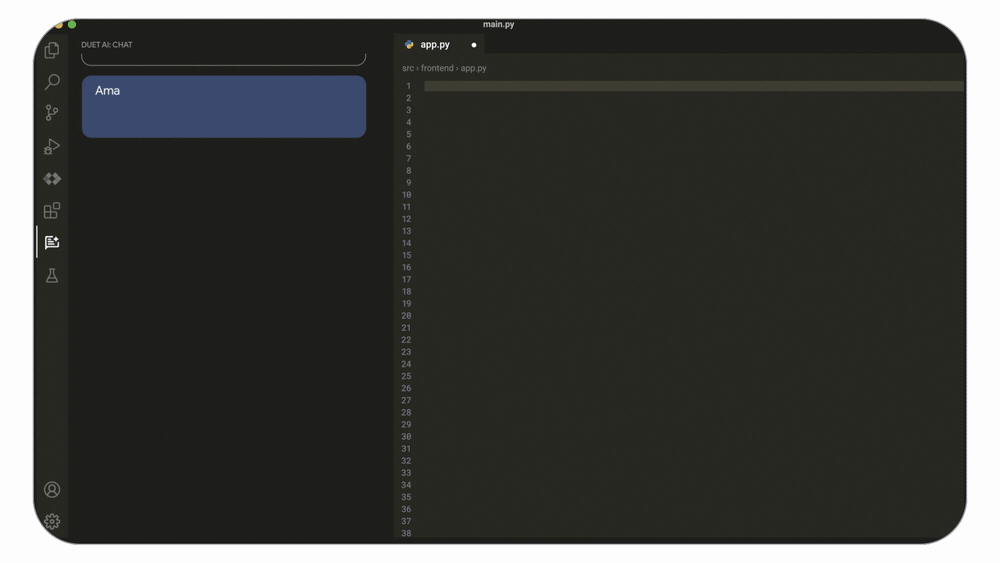Screen dimensions: 1000x563
Task: Open the Testing flask icon
Action: pos(52,275)
